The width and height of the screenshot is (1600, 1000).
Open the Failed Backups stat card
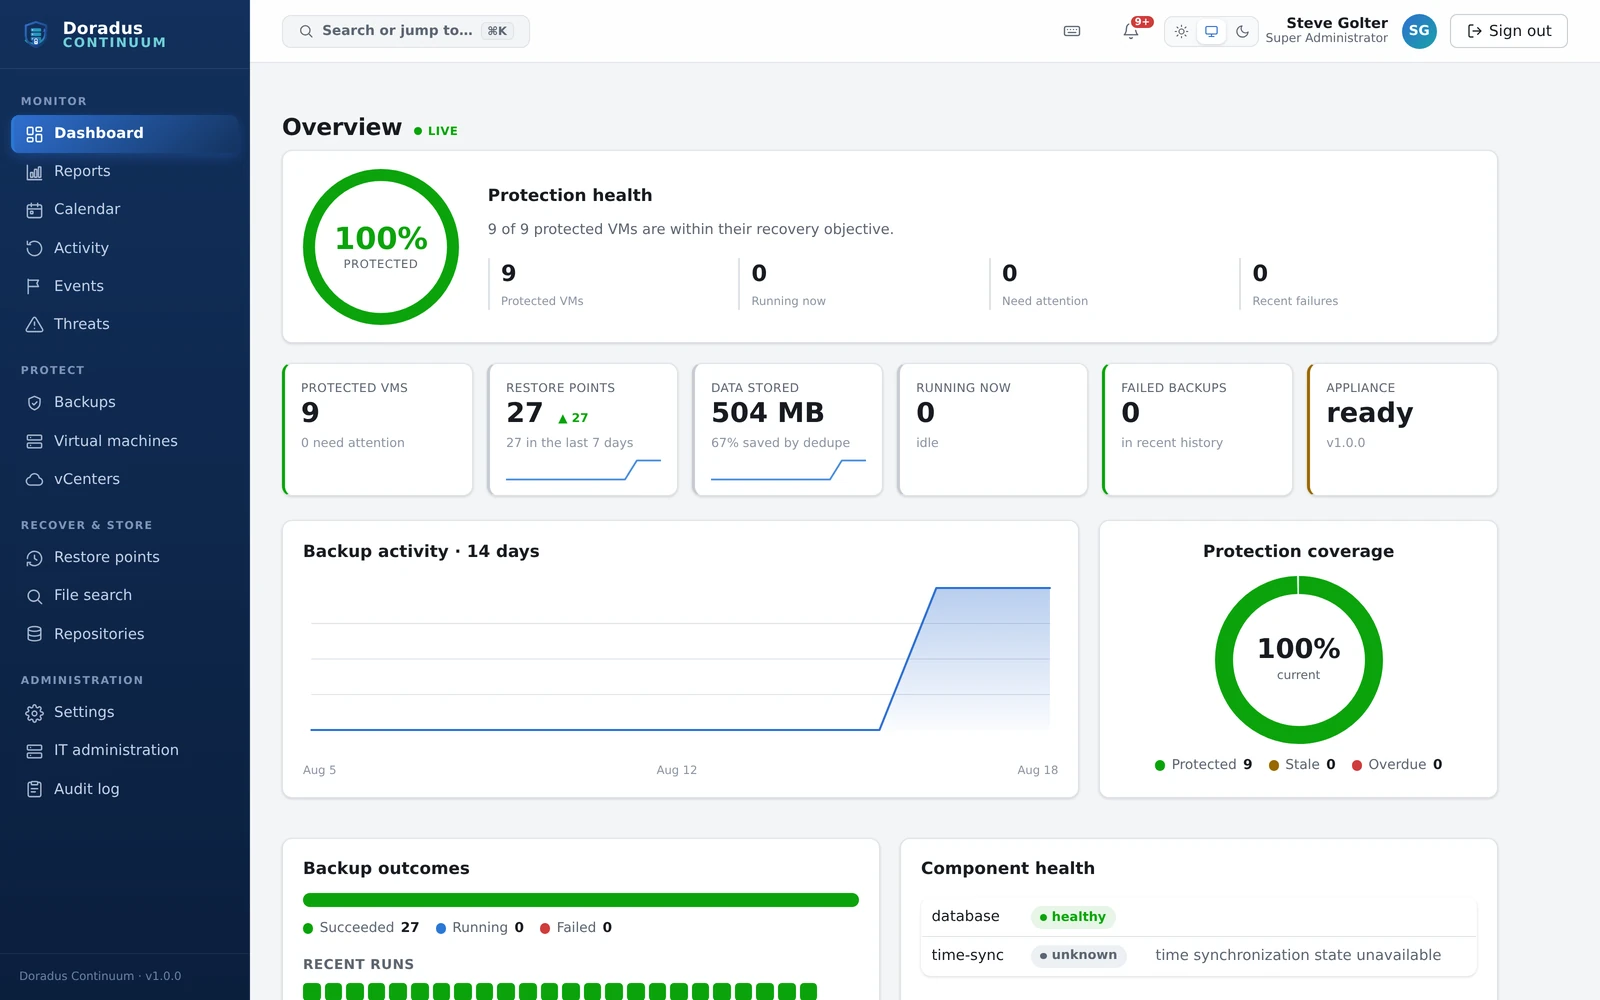click(x=1197, y=429)
